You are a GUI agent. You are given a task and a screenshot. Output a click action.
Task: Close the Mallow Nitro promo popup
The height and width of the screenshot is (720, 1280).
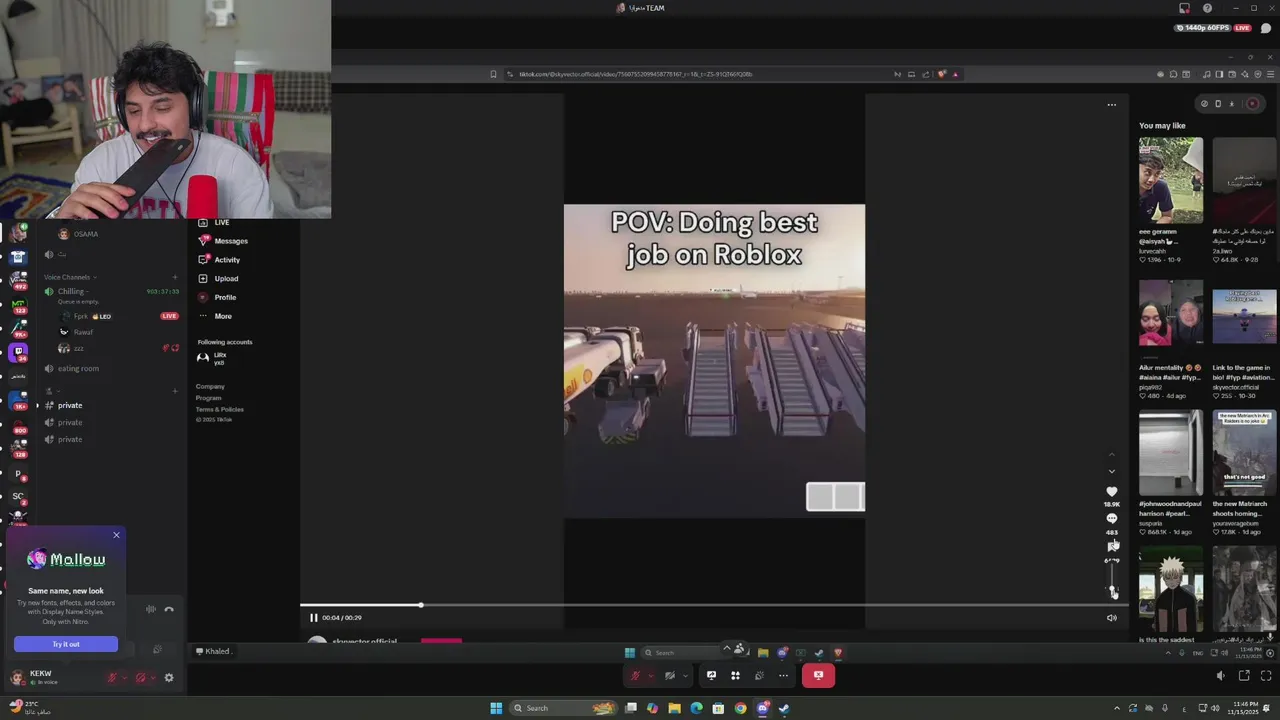click(x=116, y=536)
